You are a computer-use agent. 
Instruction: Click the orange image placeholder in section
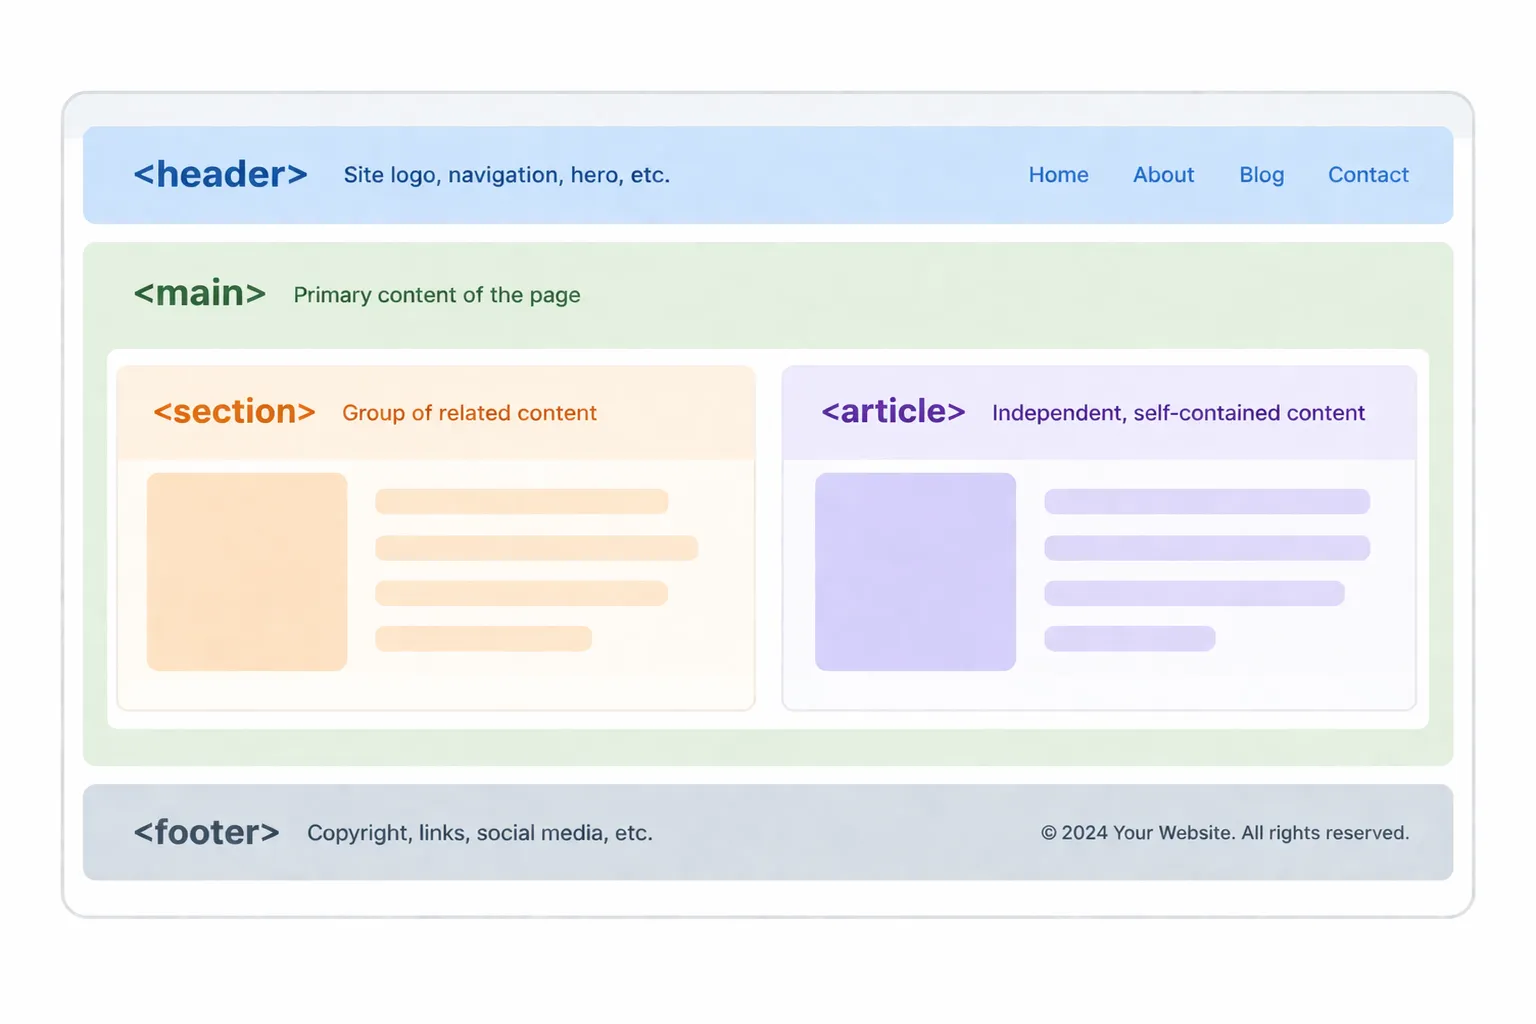246,572
